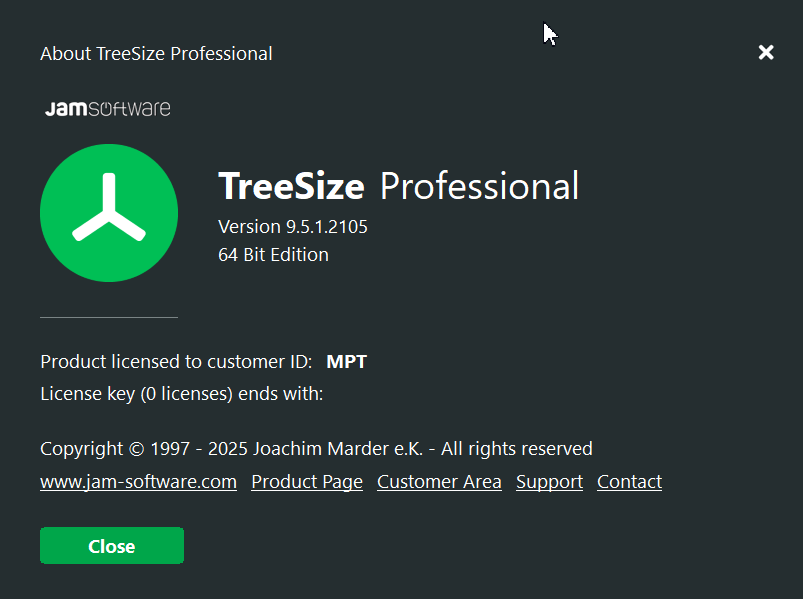Click the 64 Bit Edition label
Image resolution: width=803 pixels, height=599 pixels.
pyautogui.click(x=273, y=255)
